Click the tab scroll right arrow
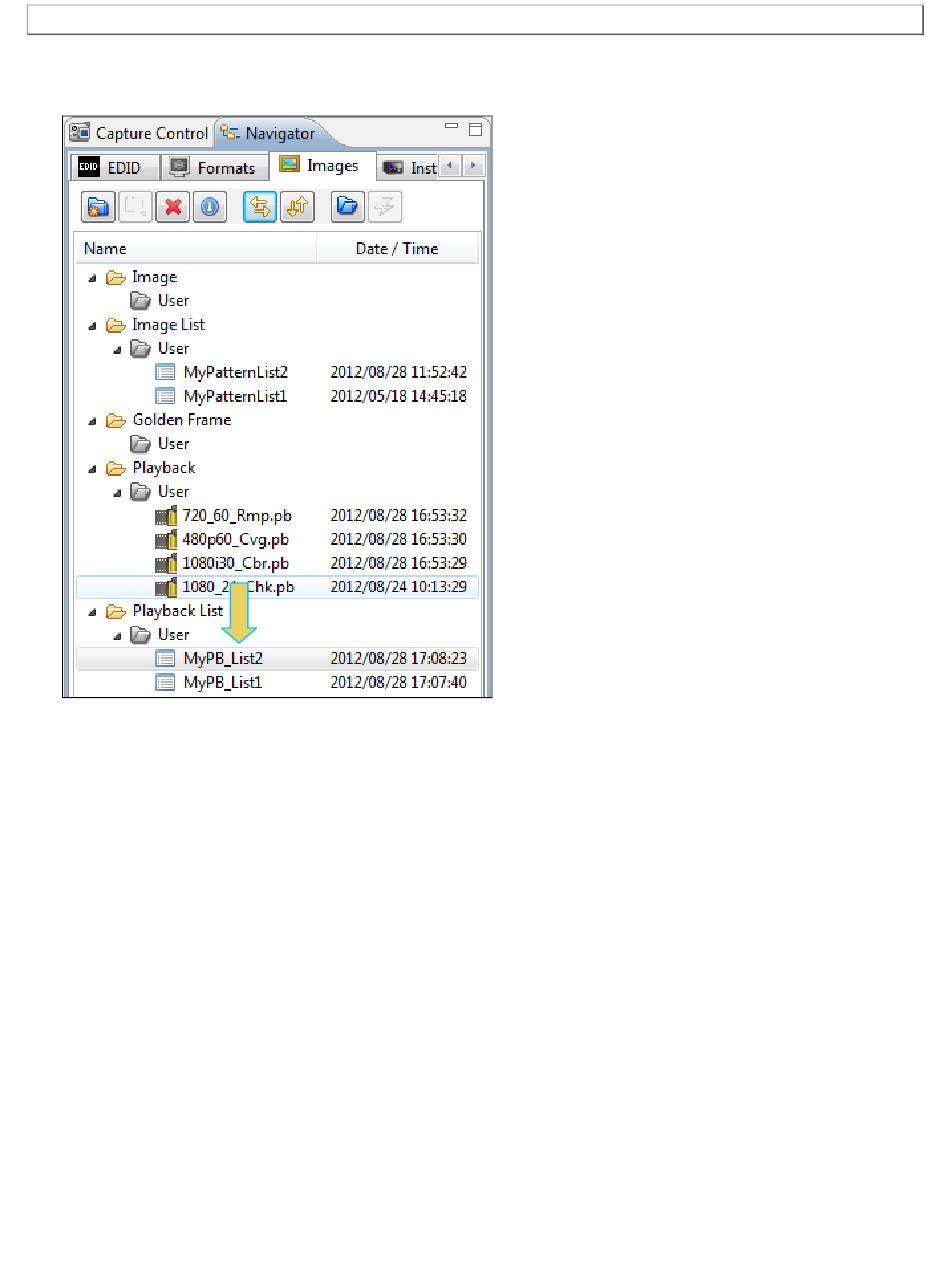950x1267 pixels. tap(474, 166)
